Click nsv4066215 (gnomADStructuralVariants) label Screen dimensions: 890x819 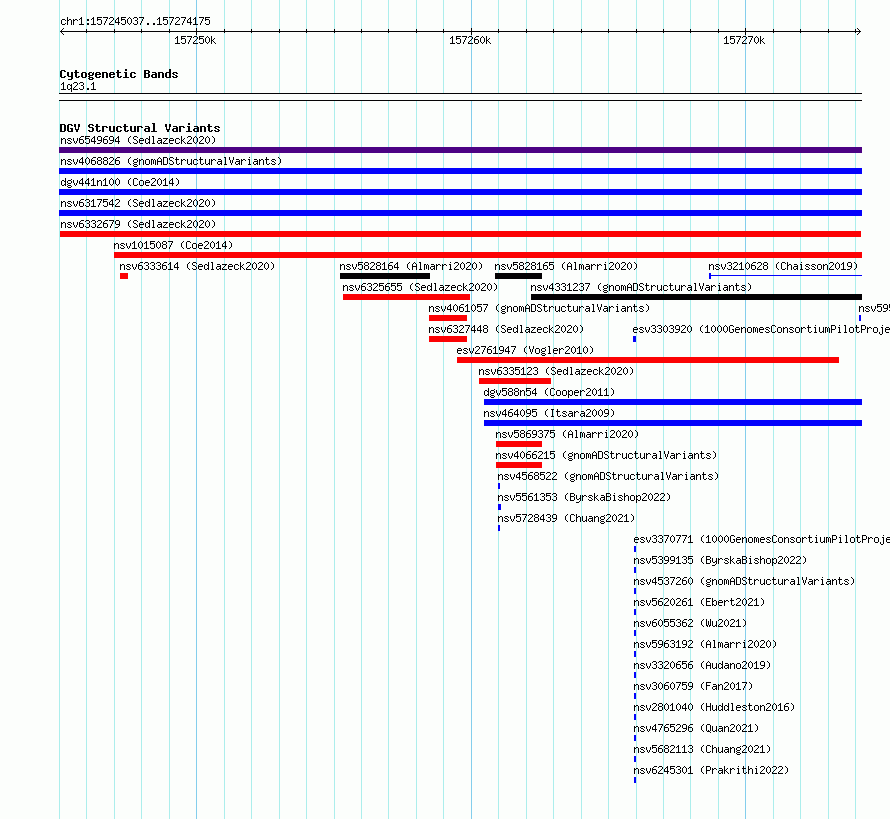pos(606,455)
